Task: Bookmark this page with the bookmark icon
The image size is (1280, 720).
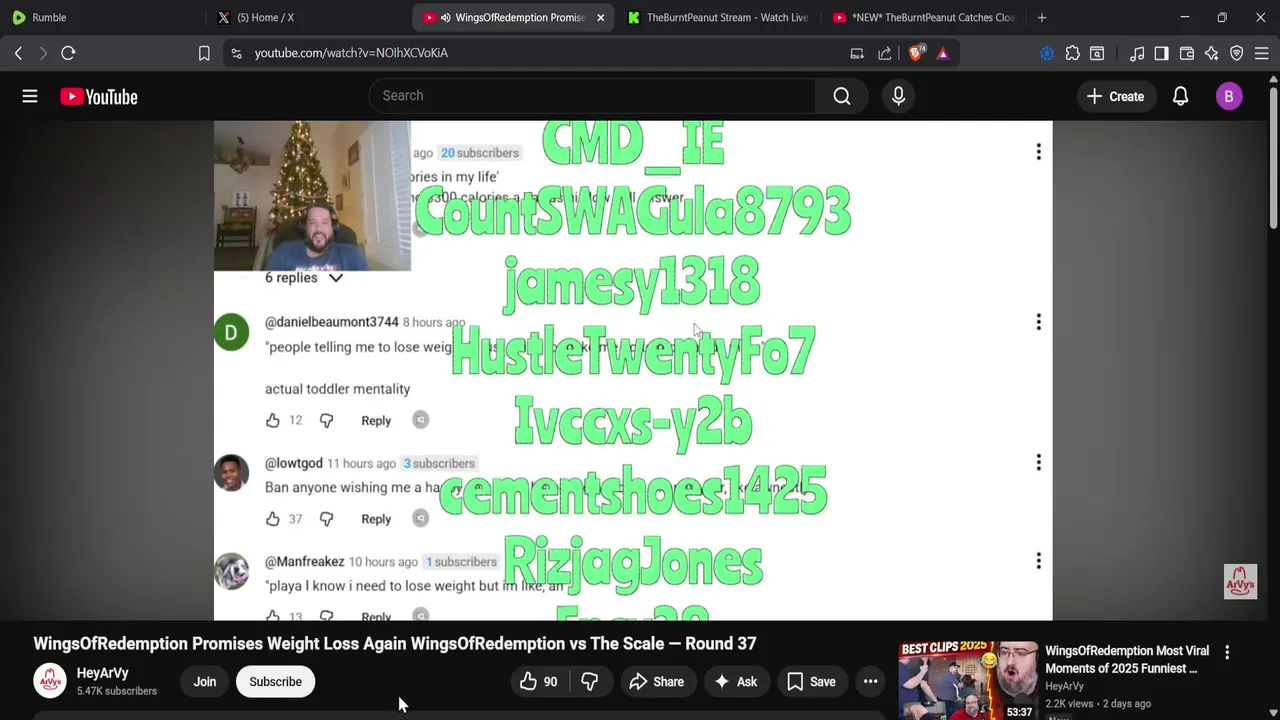Action: pyautogui.click(x=204, y=53)
